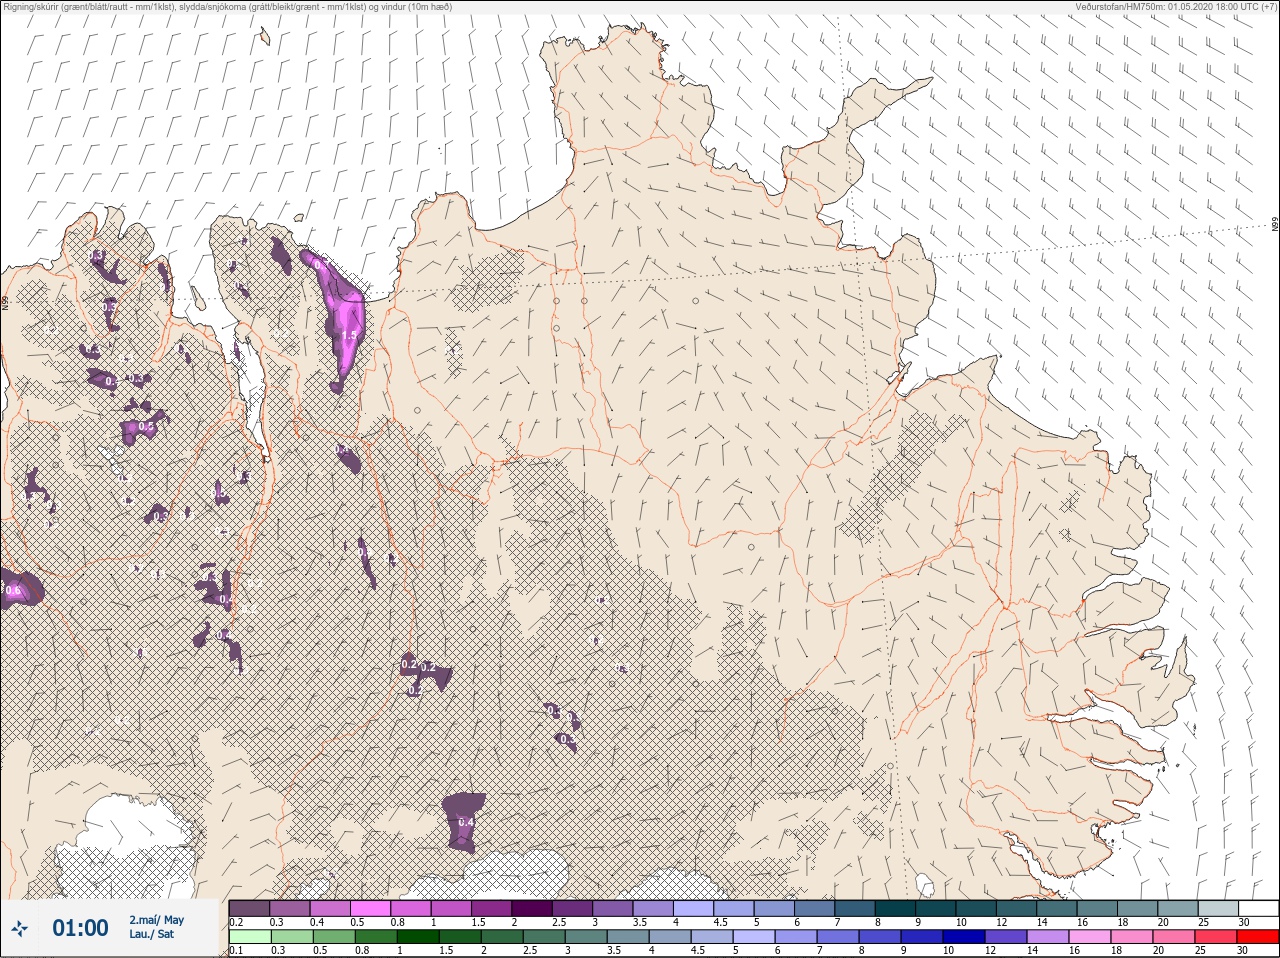Click the bright pink 0.5 swatch in upper legend
The image size is (1280, 958).
[370, 908]
